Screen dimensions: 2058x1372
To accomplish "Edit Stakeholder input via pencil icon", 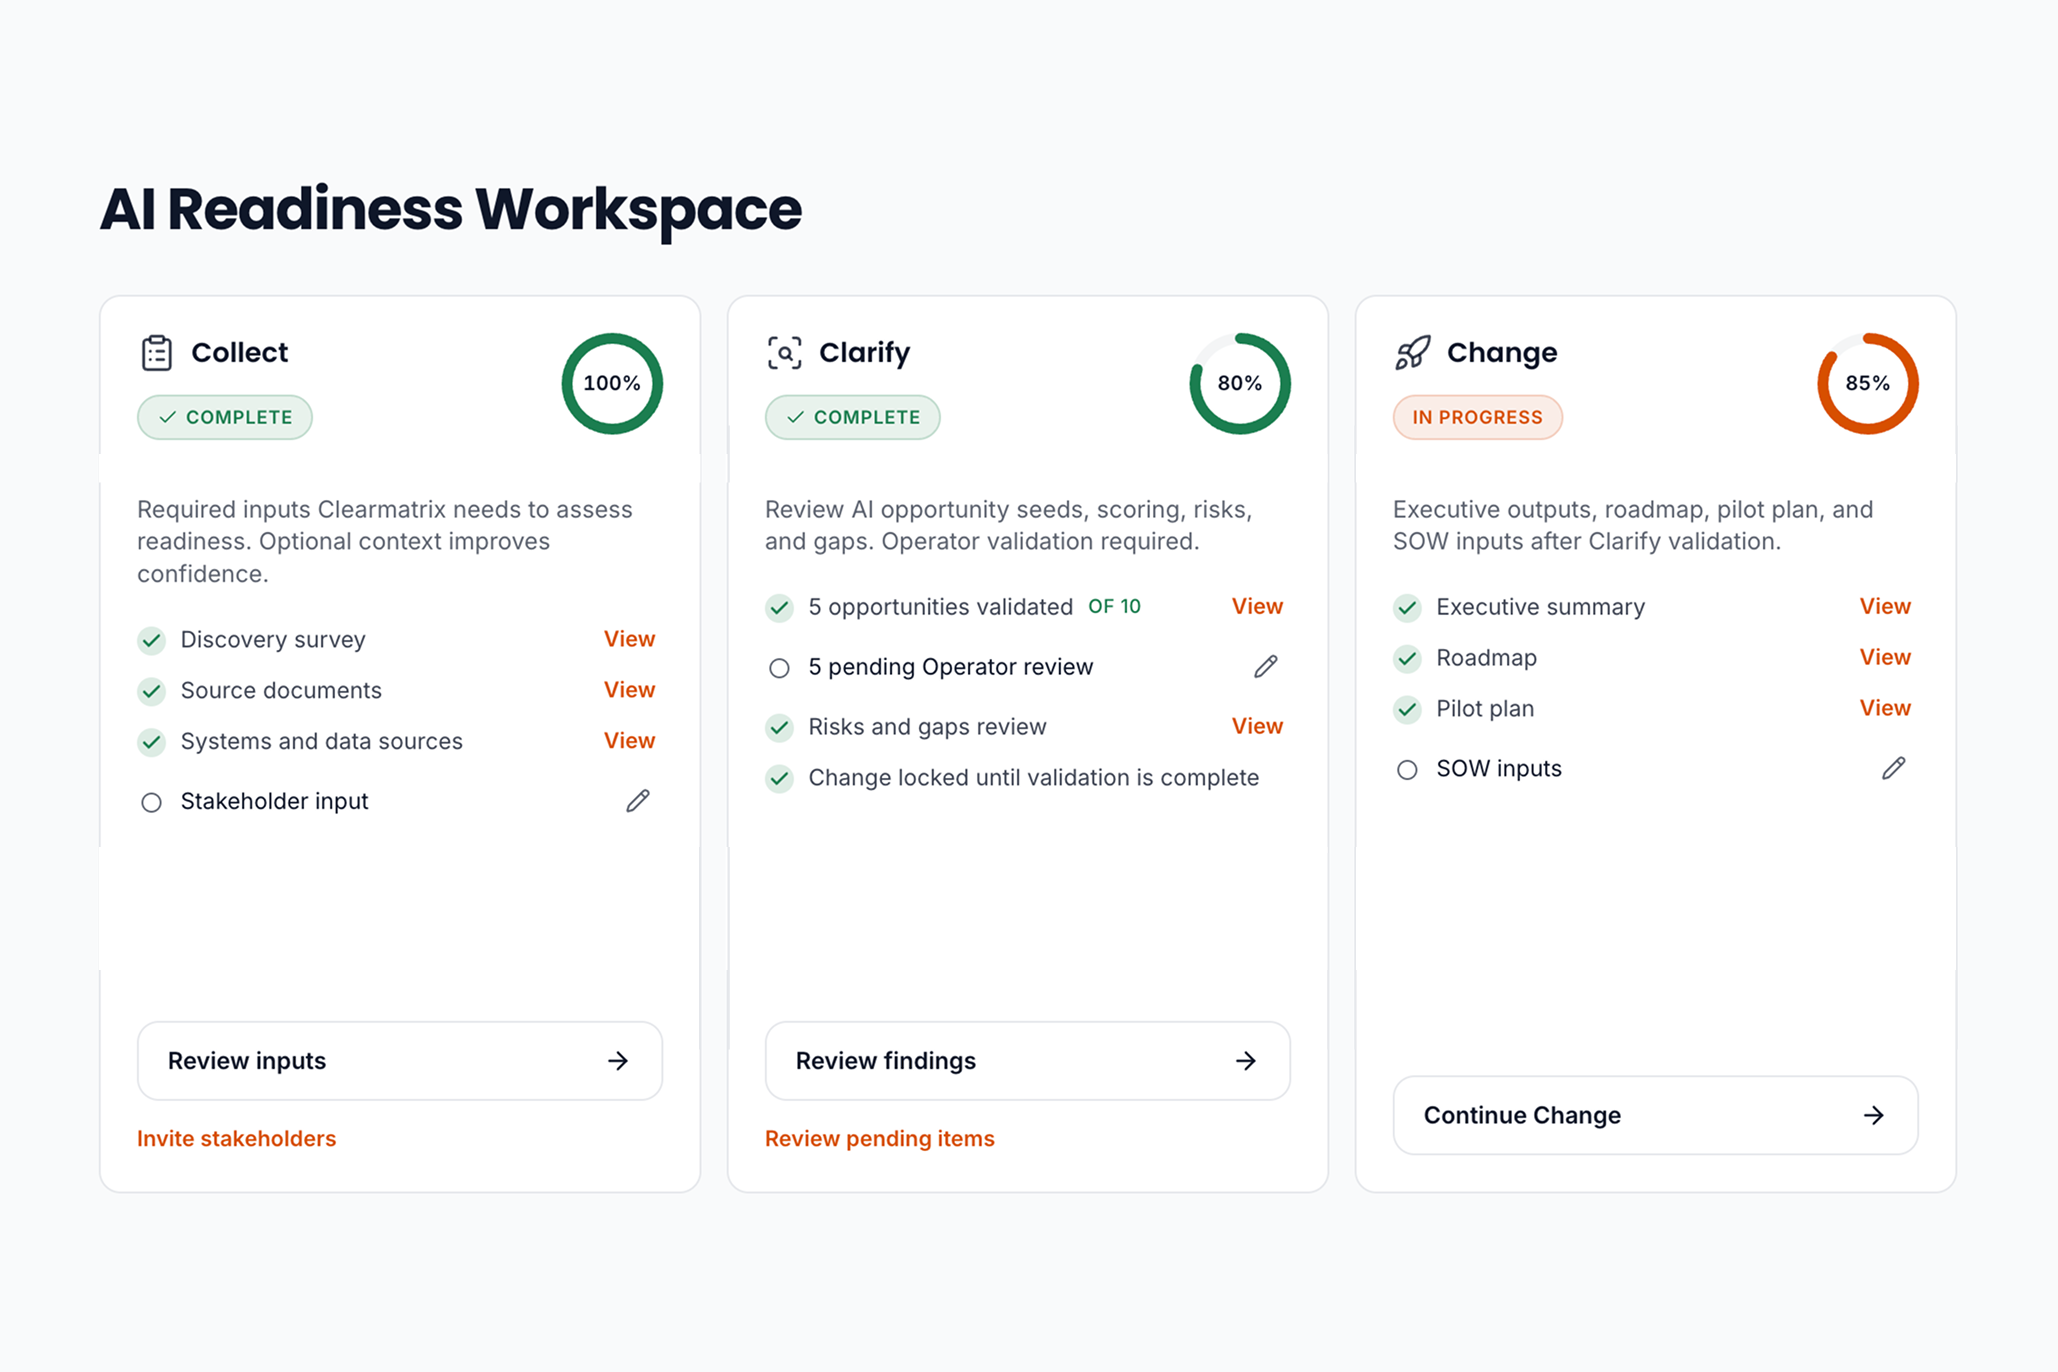I will tap(638, 801).
